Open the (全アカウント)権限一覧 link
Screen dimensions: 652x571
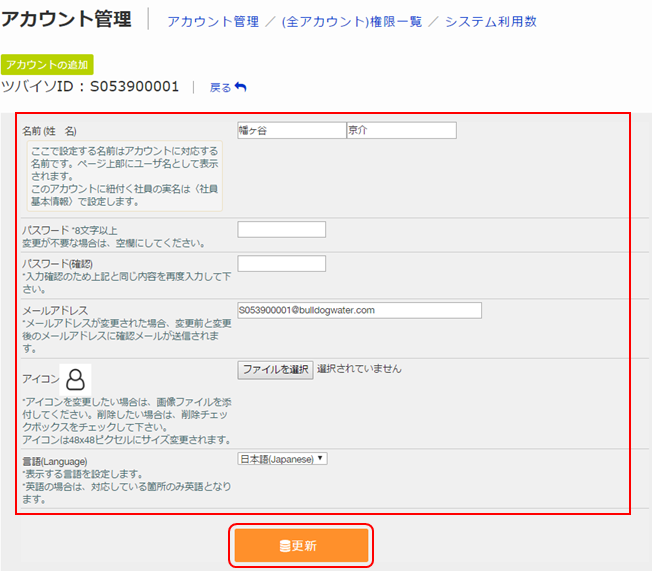[351, 21]
